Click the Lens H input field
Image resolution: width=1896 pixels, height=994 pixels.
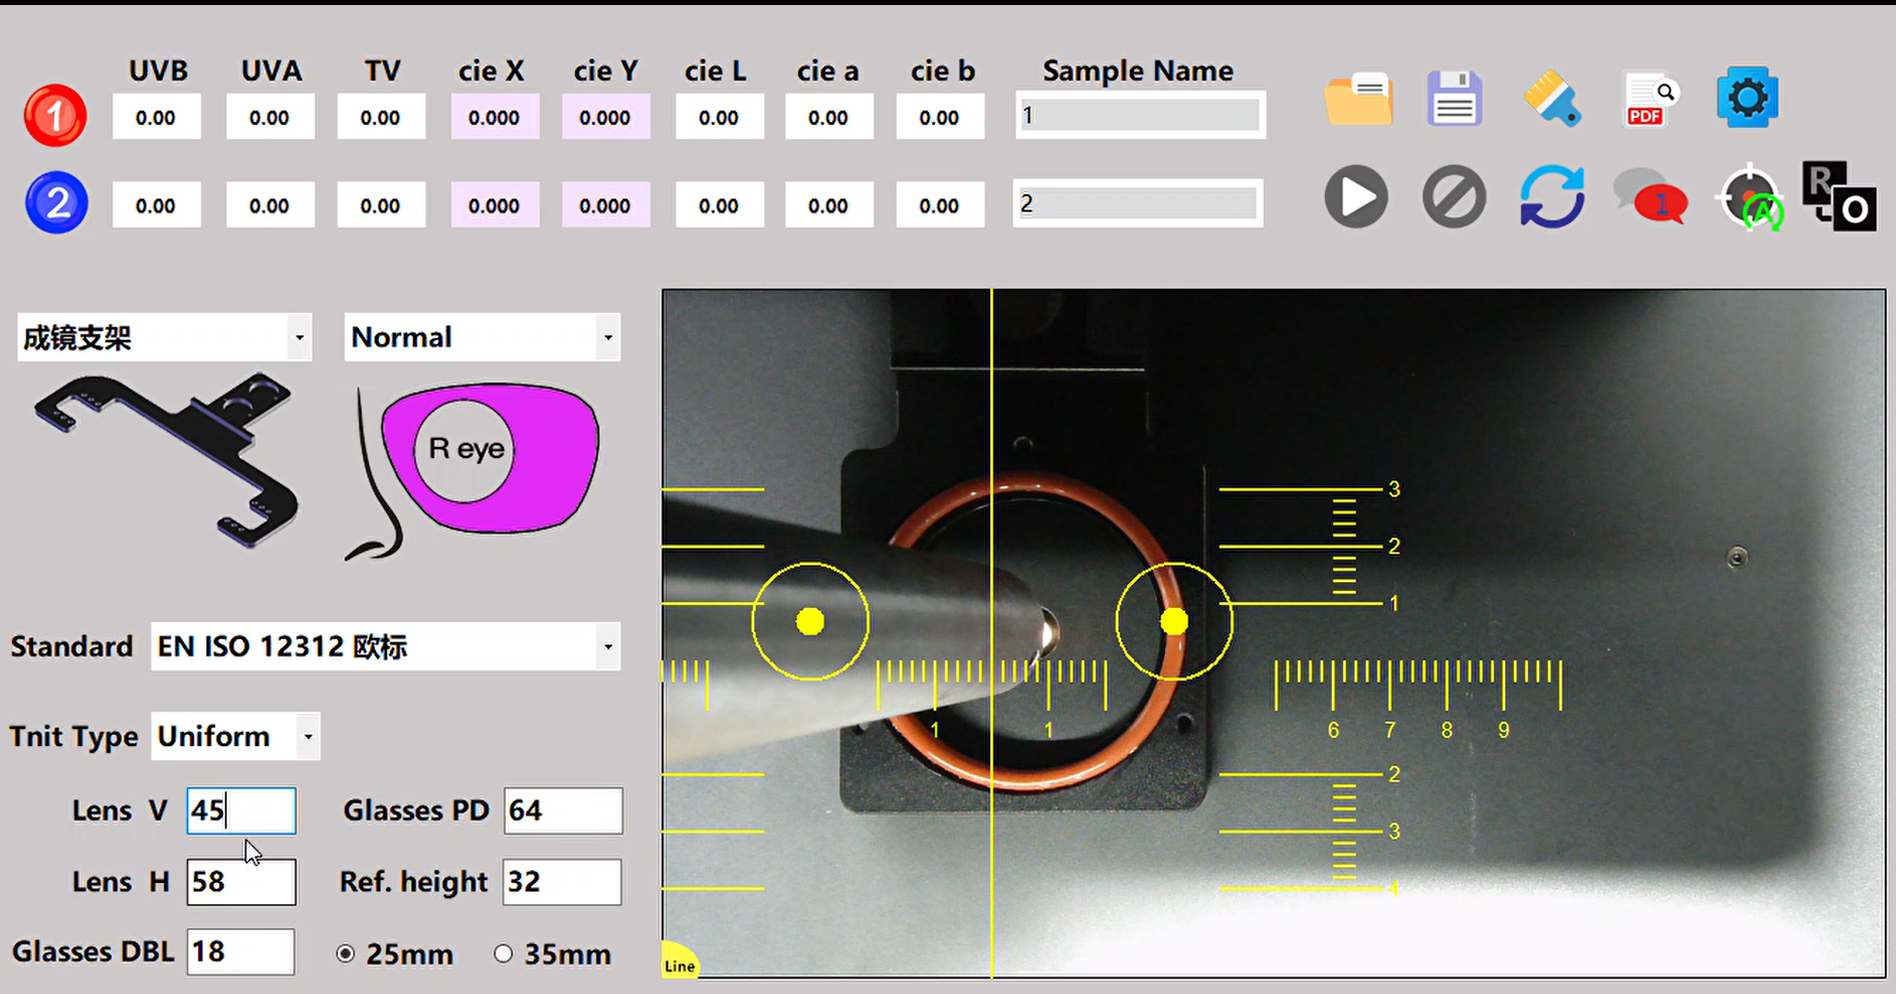click(x=241, y=881)
